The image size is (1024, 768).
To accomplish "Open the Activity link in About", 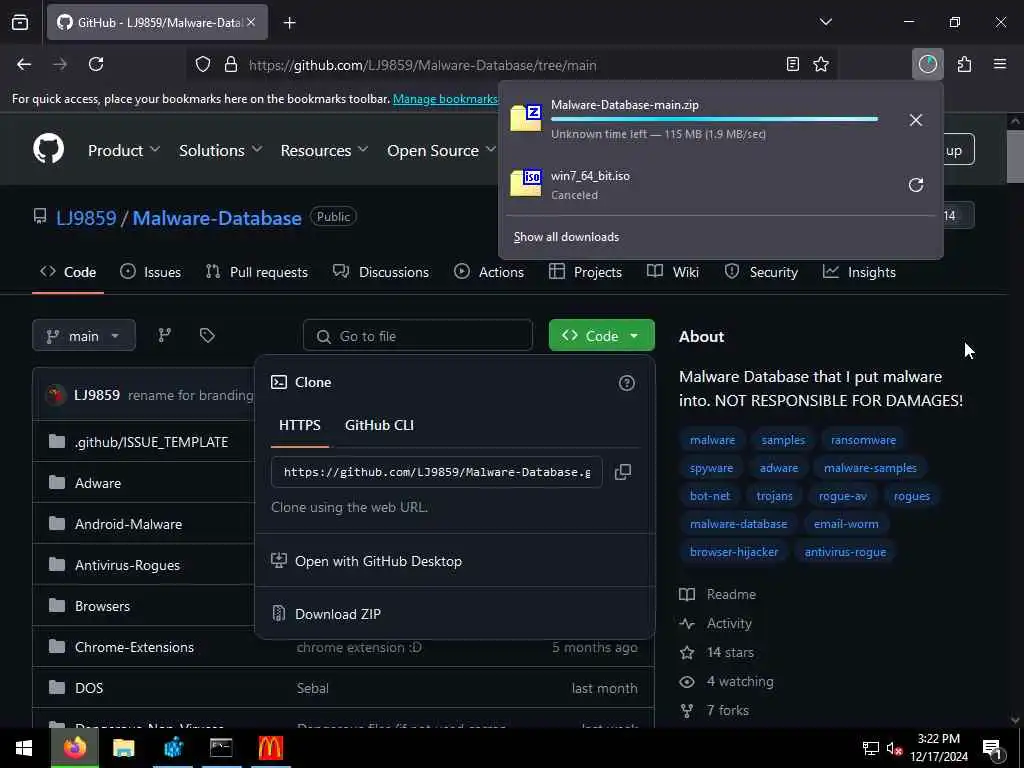I will point(729,624).
